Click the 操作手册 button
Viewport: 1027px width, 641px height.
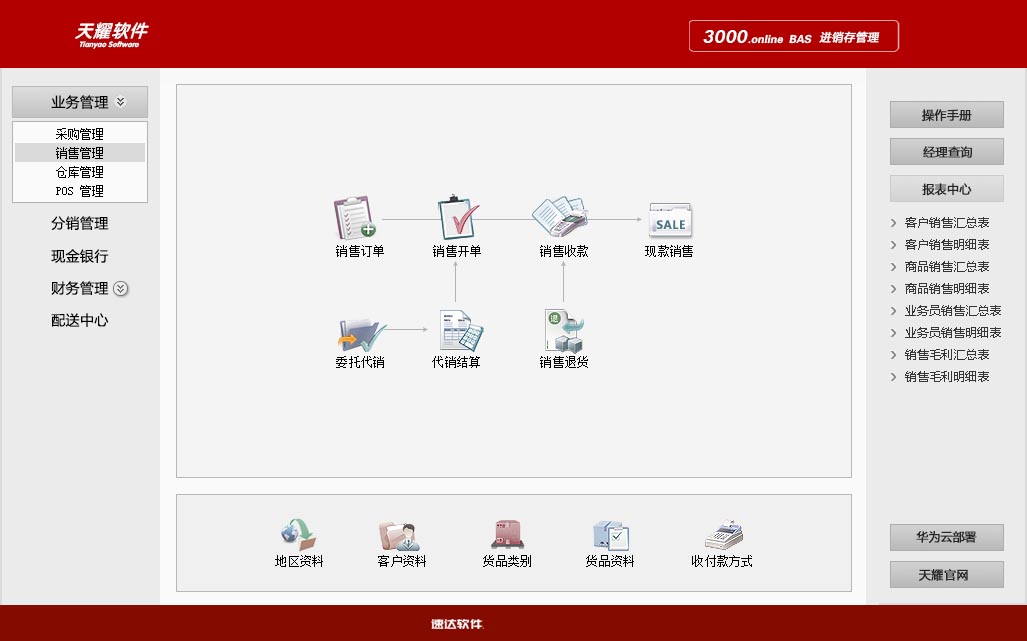[946, 115]
